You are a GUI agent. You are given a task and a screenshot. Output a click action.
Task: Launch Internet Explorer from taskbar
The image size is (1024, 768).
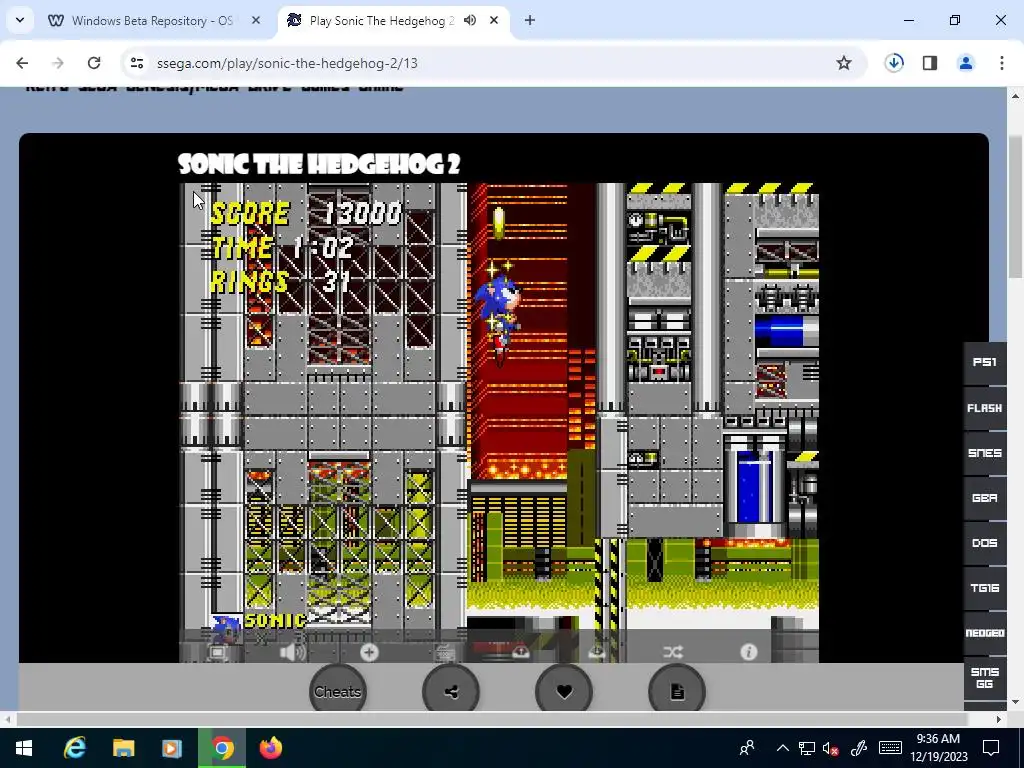[x=74, y=748]
